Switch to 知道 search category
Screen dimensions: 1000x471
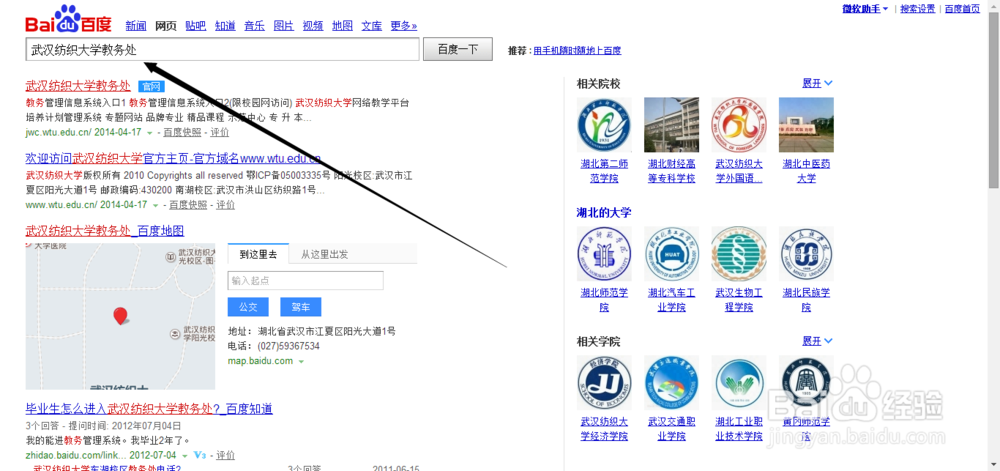tap(225, 26)
